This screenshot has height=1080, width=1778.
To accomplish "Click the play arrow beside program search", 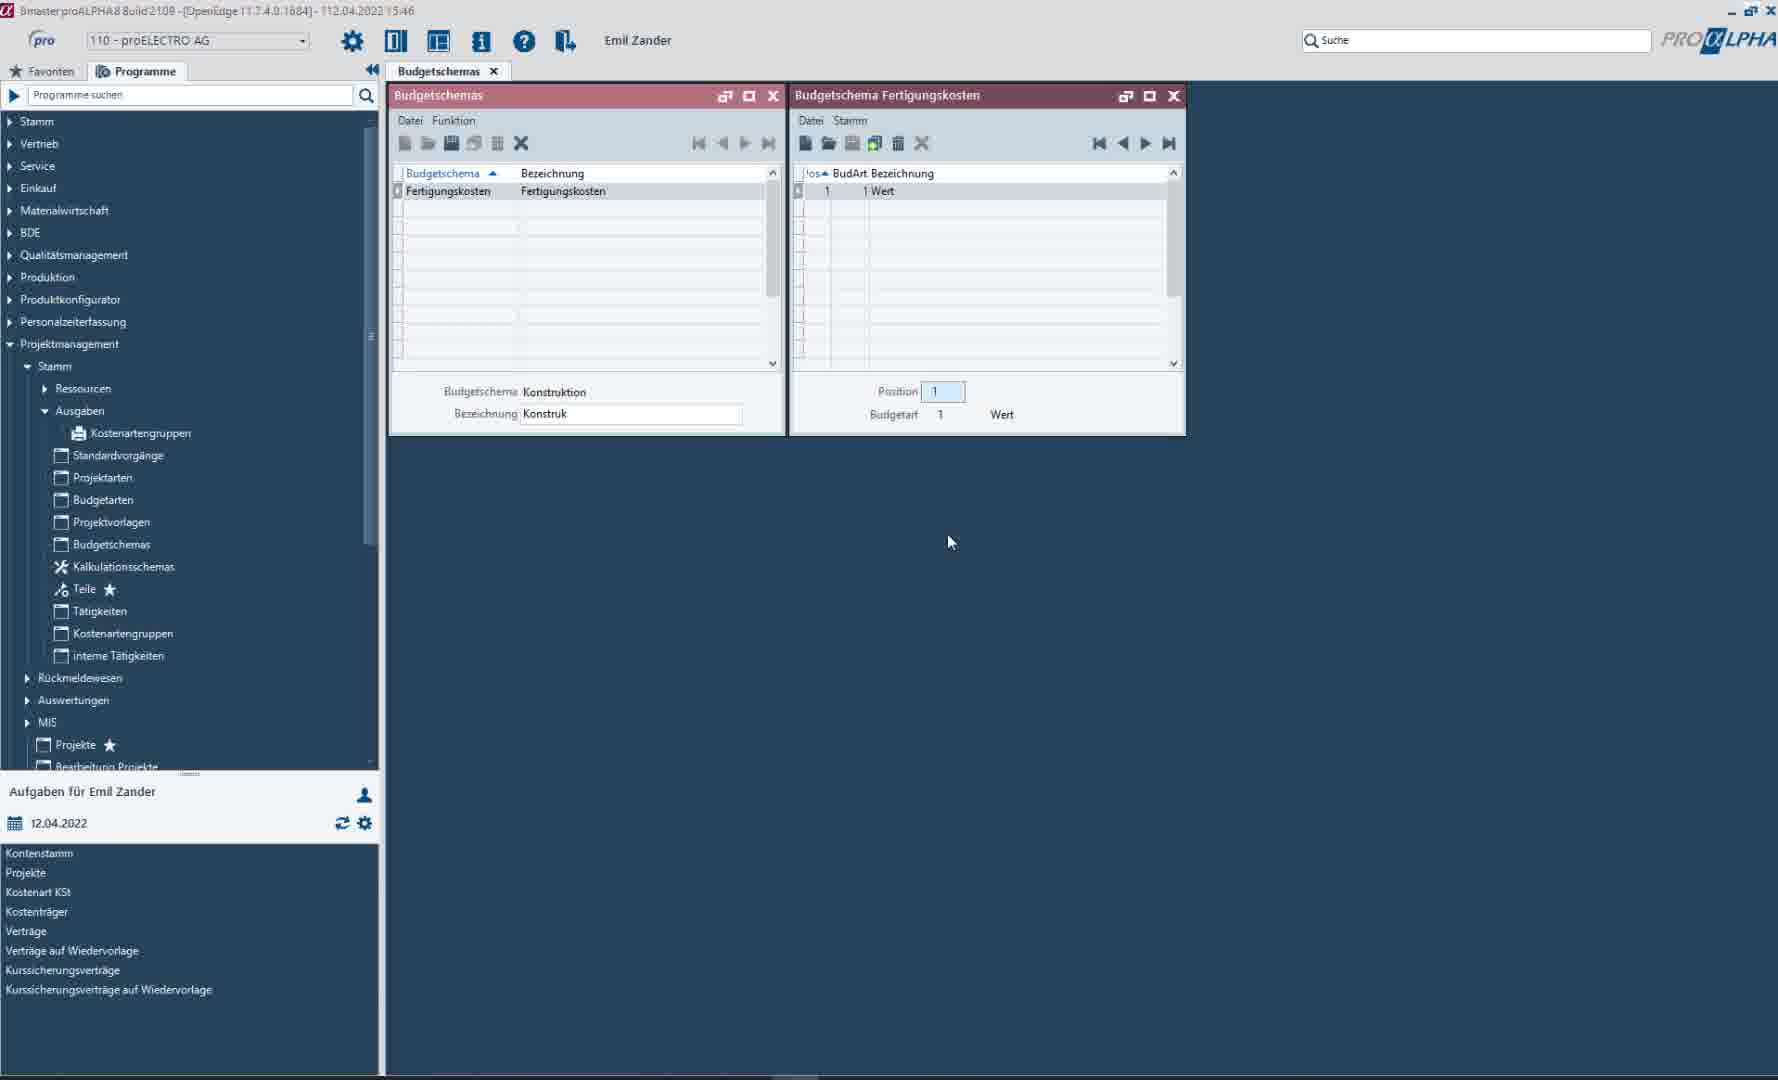I will tap(14, 95).
